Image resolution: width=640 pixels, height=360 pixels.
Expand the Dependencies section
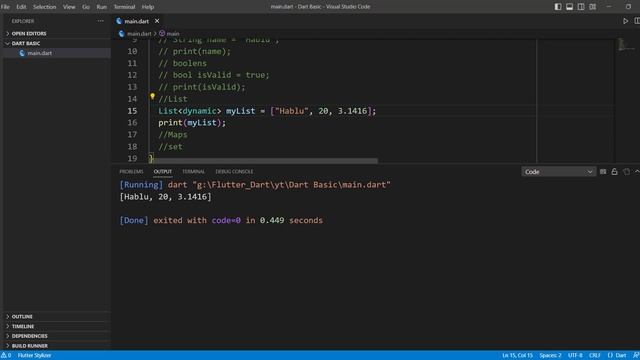57,336
